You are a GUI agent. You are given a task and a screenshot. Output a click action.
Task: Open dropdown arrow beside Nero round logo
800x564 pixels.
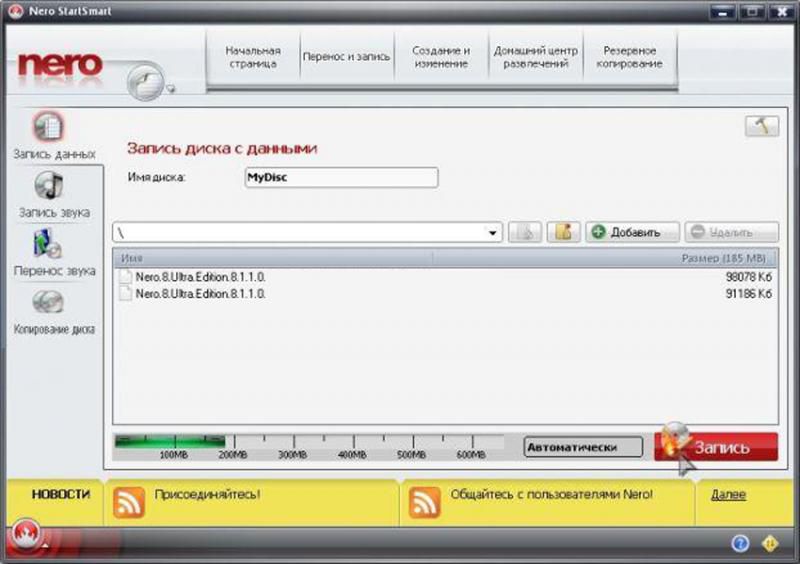(171, 88)
